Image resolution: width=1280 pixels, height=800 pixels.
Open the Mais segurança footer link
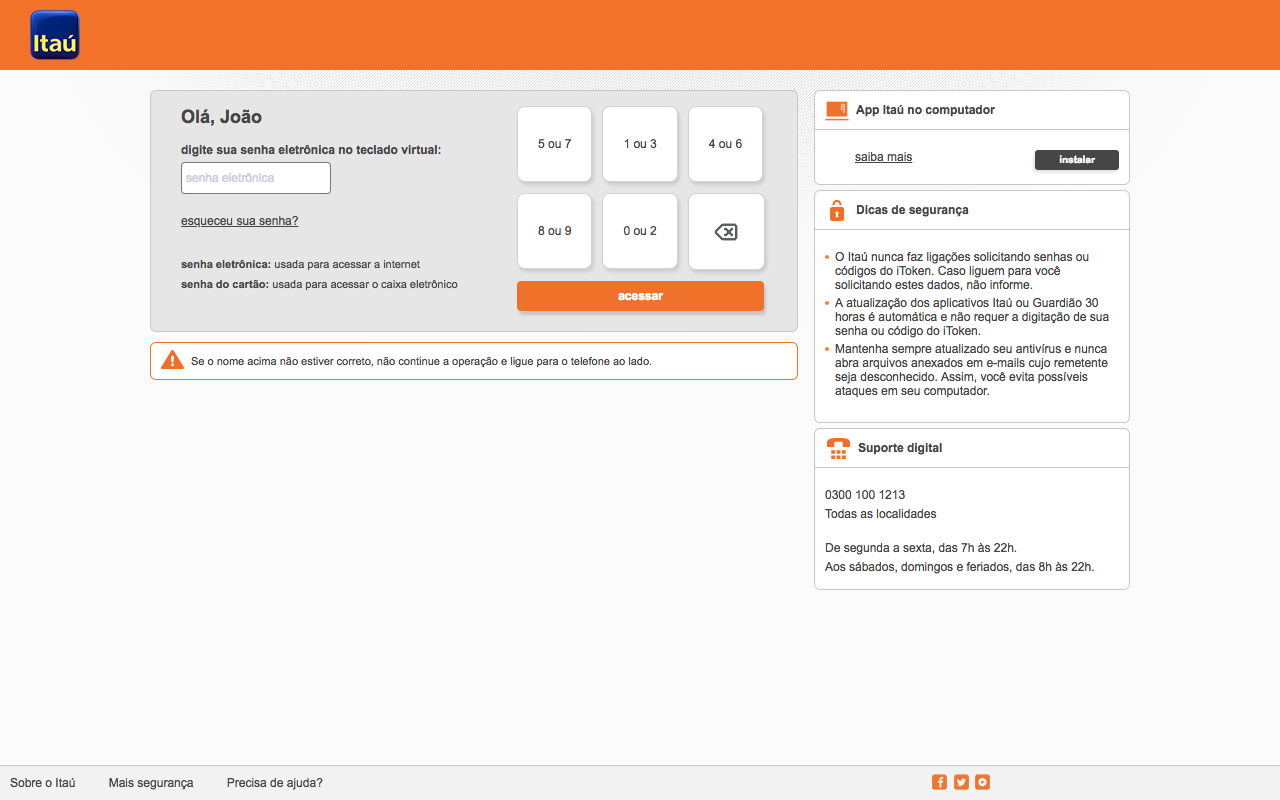pyautogui.click(x=151, y=783)
